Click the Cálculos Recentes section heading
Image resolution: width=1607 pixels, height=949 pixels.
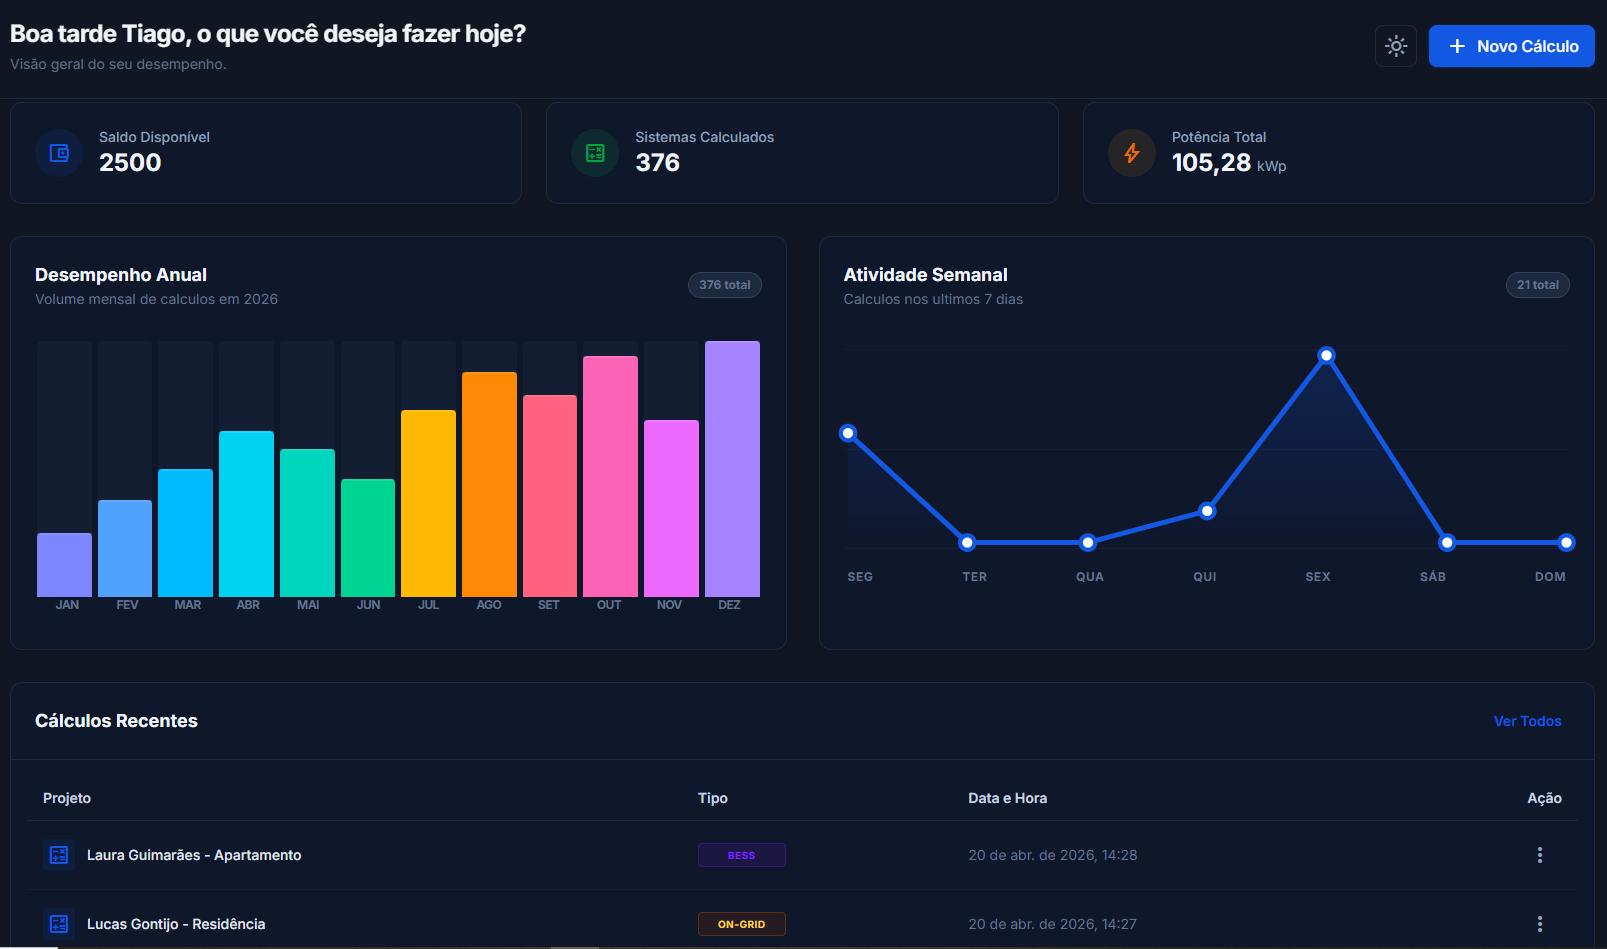pyautogui.click(x=116, y=721)
